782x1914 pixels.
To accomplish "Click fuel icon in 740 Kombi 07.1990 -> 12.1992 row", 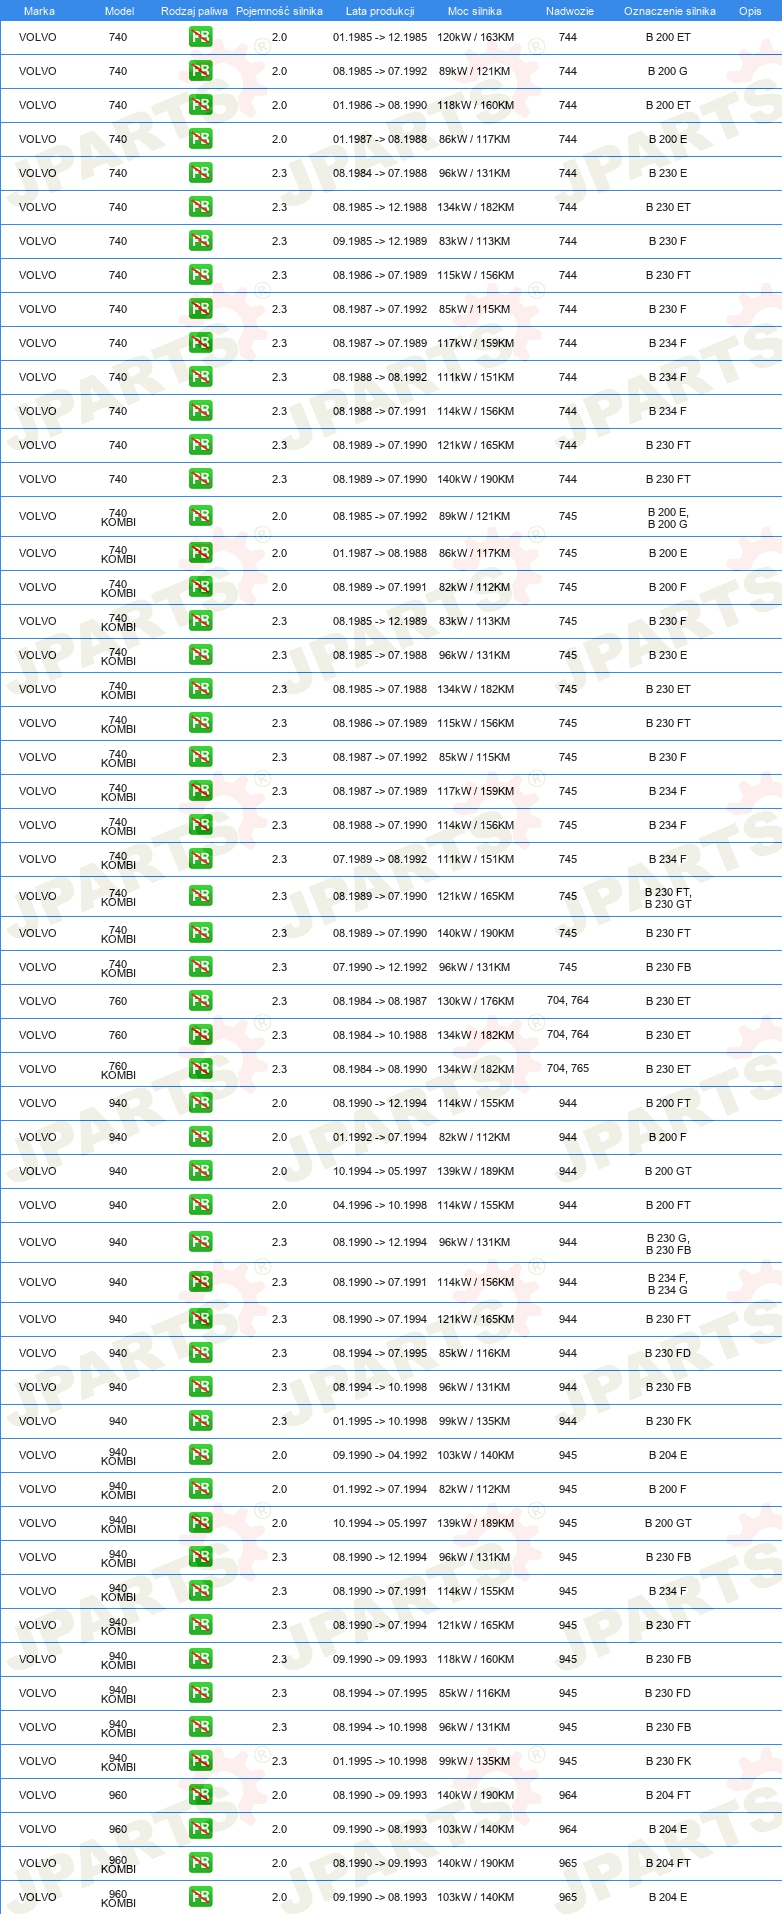I will [x=200, y=967].
